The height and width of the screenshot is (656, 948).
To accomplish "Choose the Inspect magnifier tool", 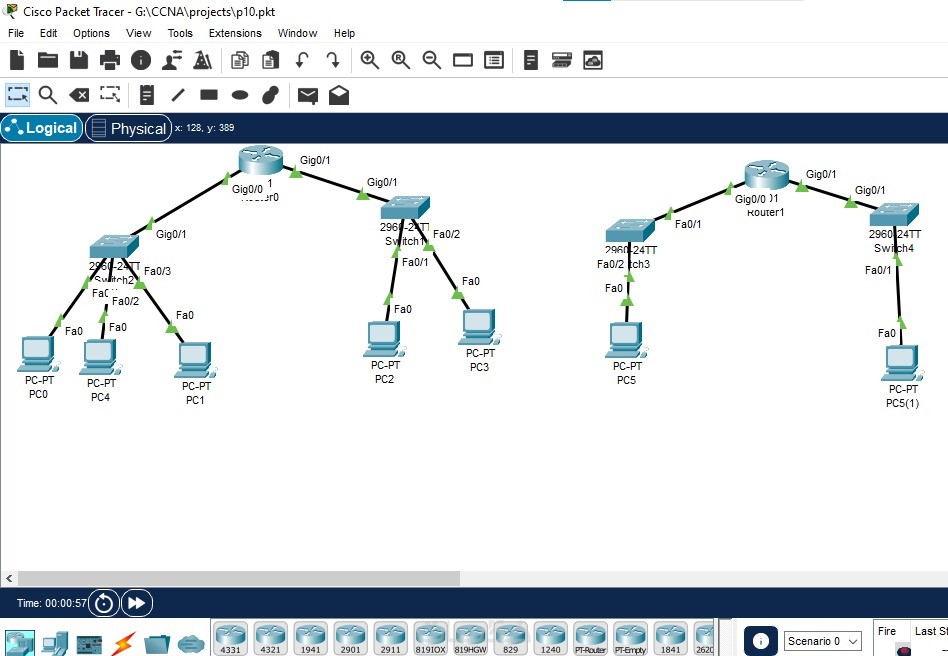I will point(48,95).
